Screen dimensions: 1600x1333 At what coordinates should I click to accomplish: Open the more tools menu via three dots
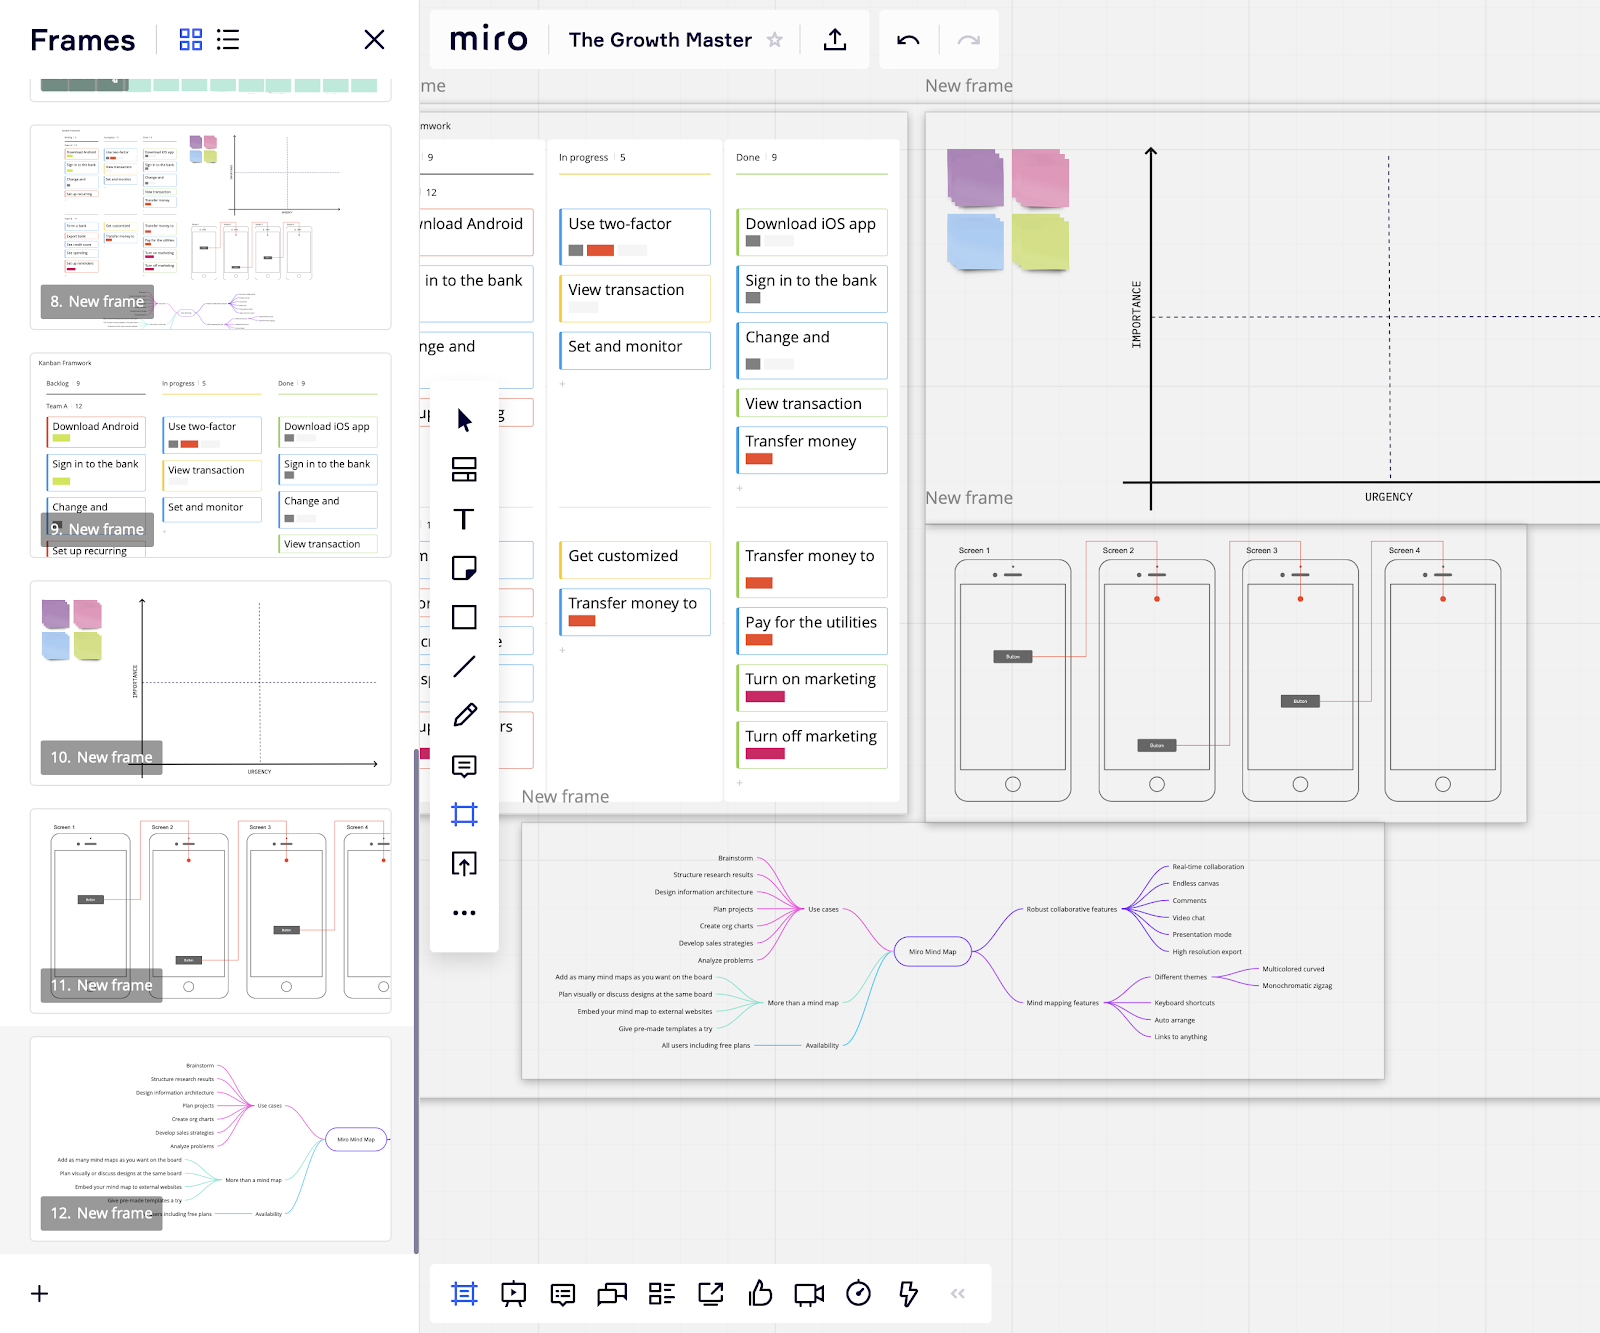[463, 912]
